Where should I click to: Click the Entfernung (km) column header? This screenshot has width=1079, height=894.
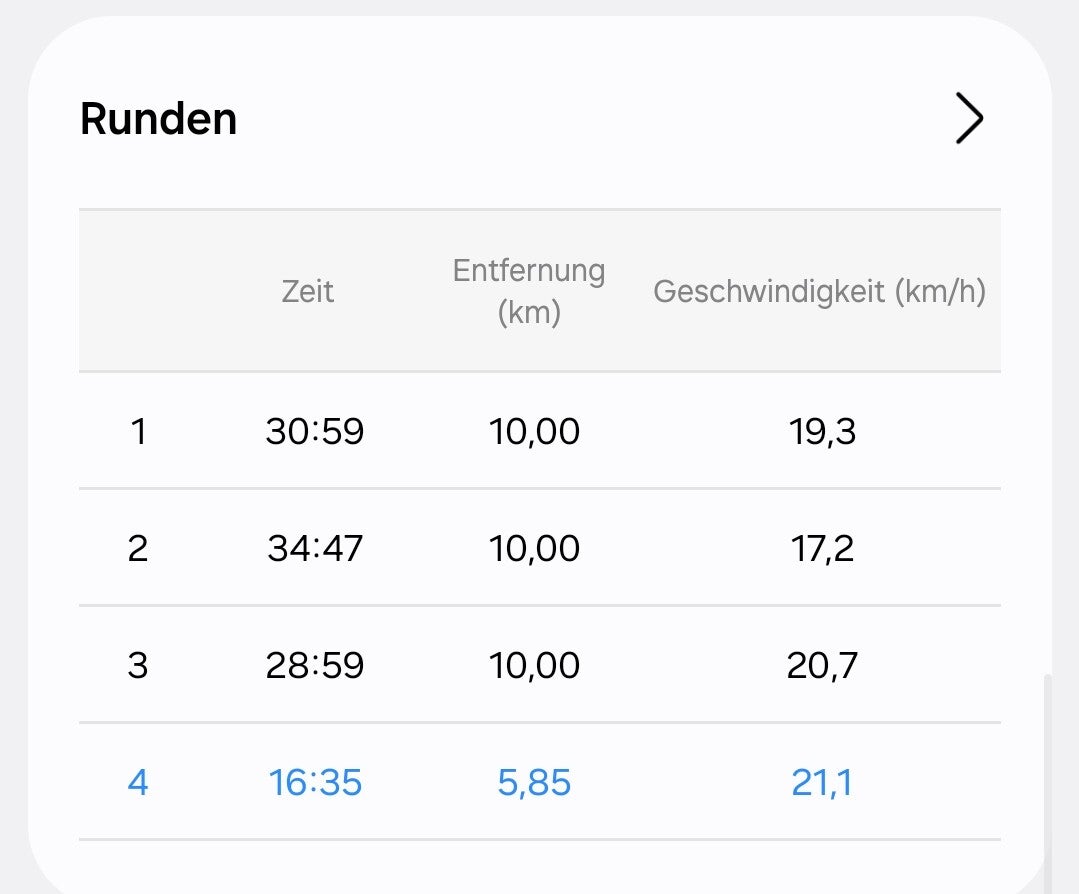[528, 291]
